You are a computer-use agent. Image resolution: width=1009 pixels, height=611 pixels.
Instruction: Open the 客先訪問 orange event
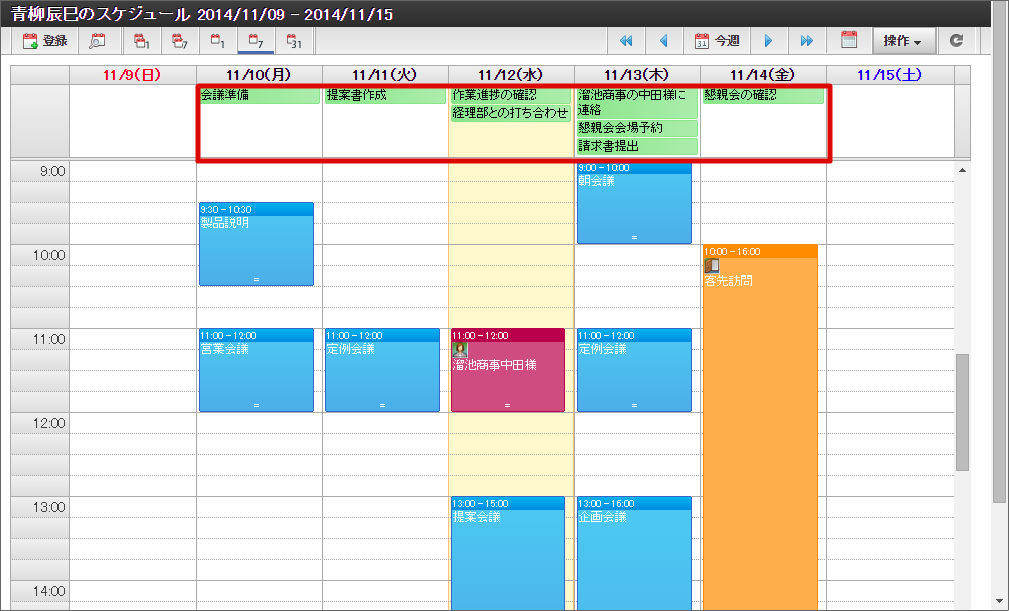pyautogui.click(x=760, y=428)
